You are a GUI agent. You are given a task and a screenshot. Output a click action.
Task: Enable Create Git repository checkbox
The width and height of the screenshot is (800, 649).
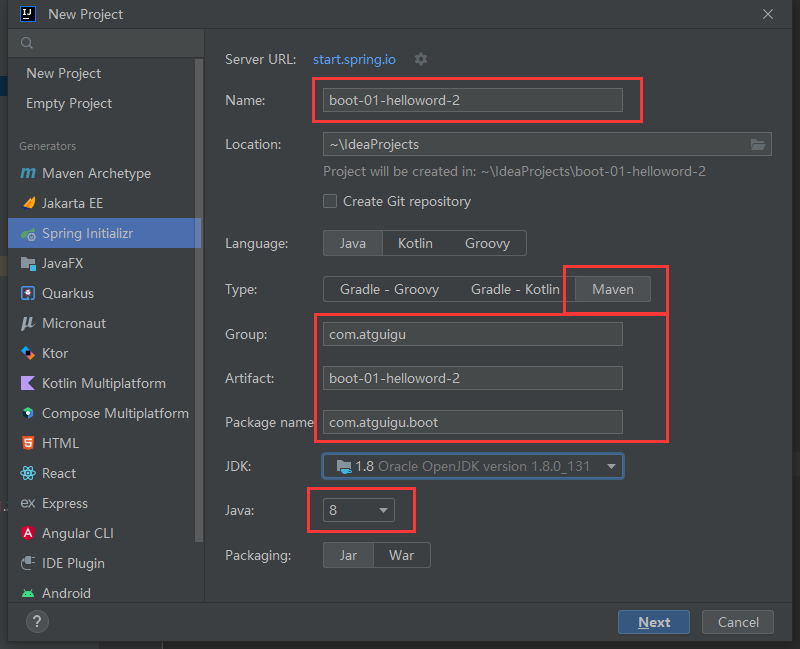330,201
